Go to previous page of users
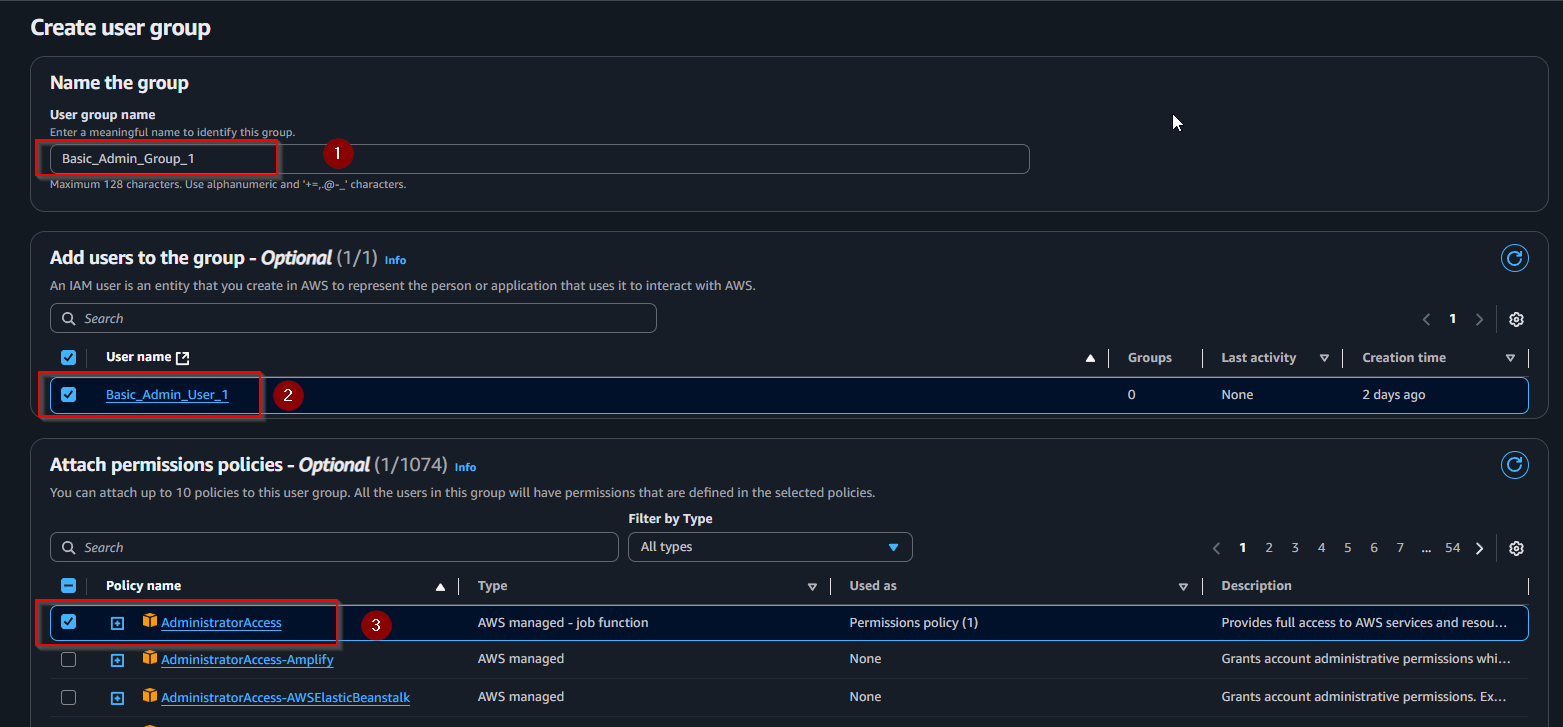1563x727 pixels. (1427, 319)
